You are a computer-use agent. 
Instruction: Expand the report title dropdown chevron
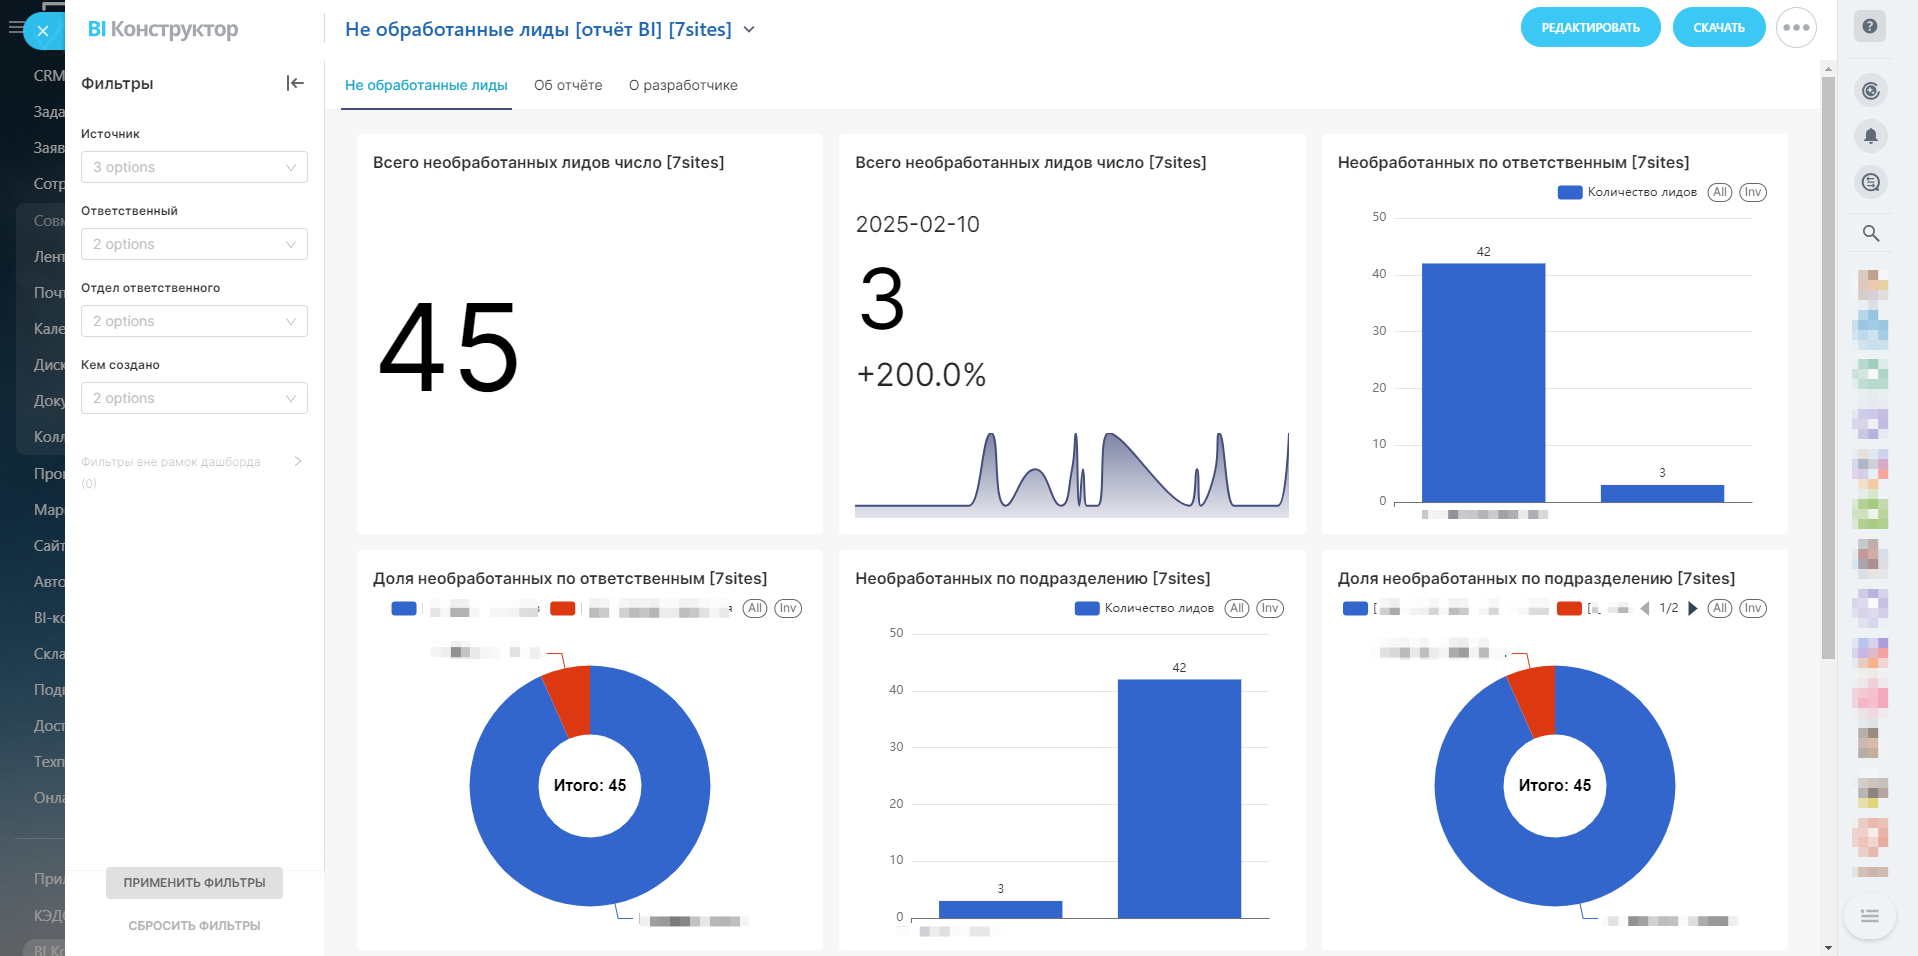[x=749, y=30]
